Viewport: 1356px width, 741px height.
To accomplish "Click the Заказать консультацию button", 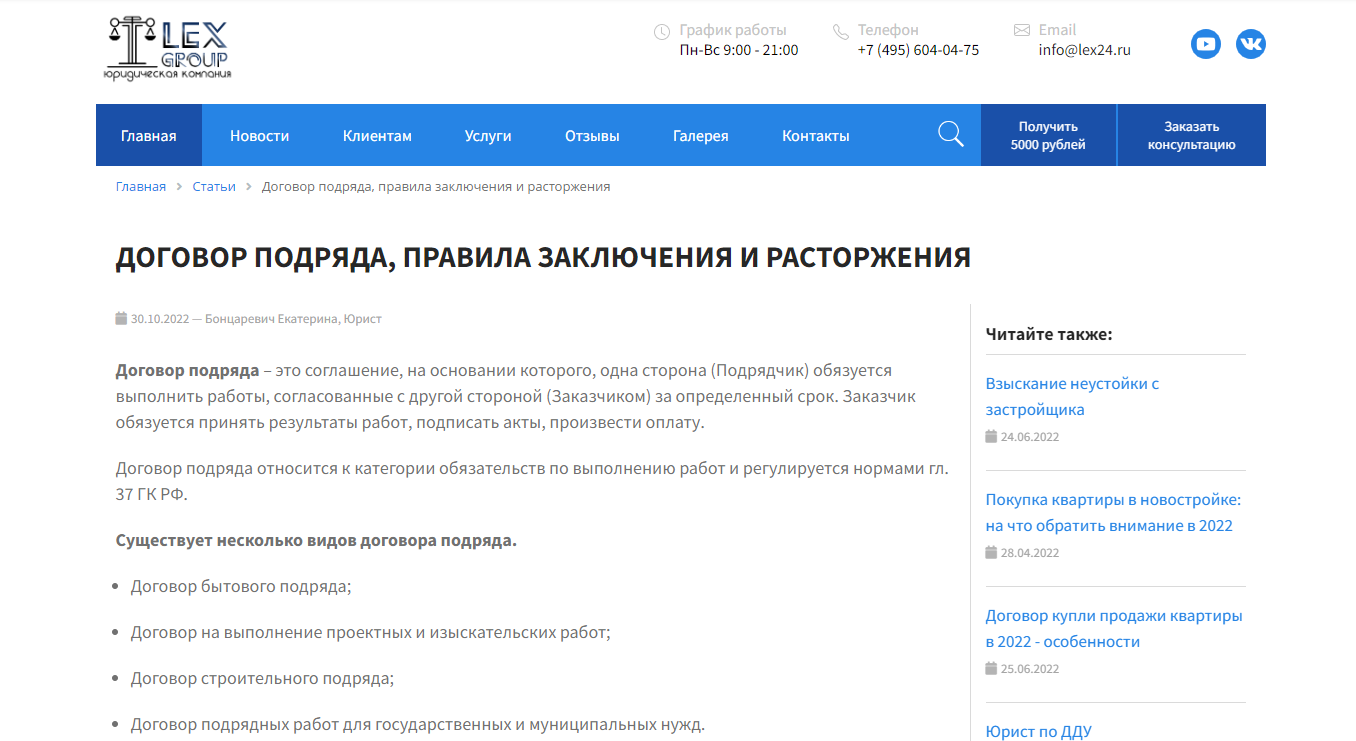I will click(1191, 135).
